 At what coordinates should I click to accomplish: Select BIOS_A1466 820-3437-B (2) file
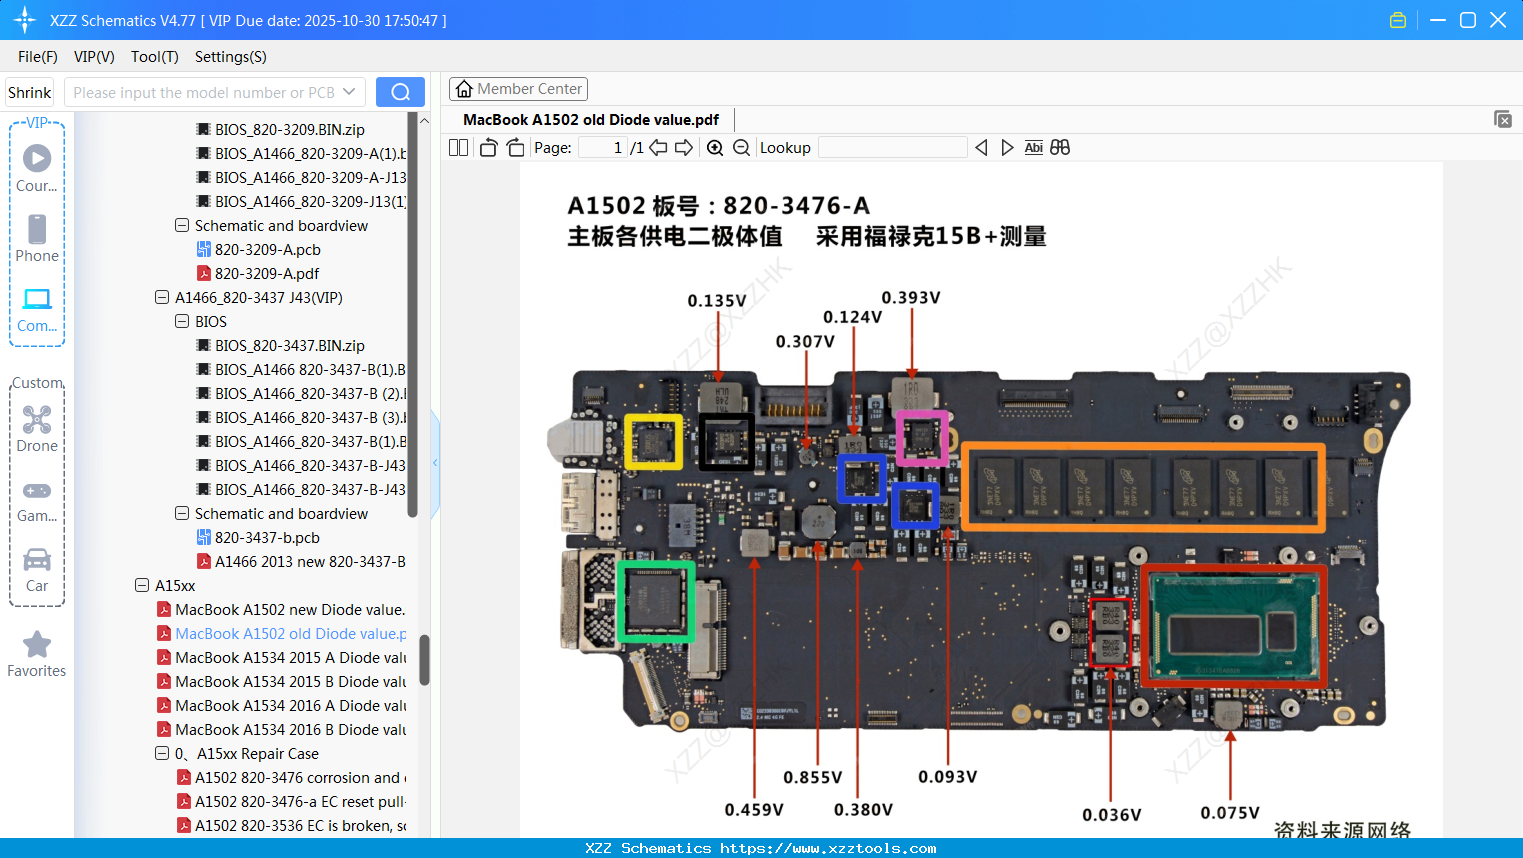coord(301,393)
